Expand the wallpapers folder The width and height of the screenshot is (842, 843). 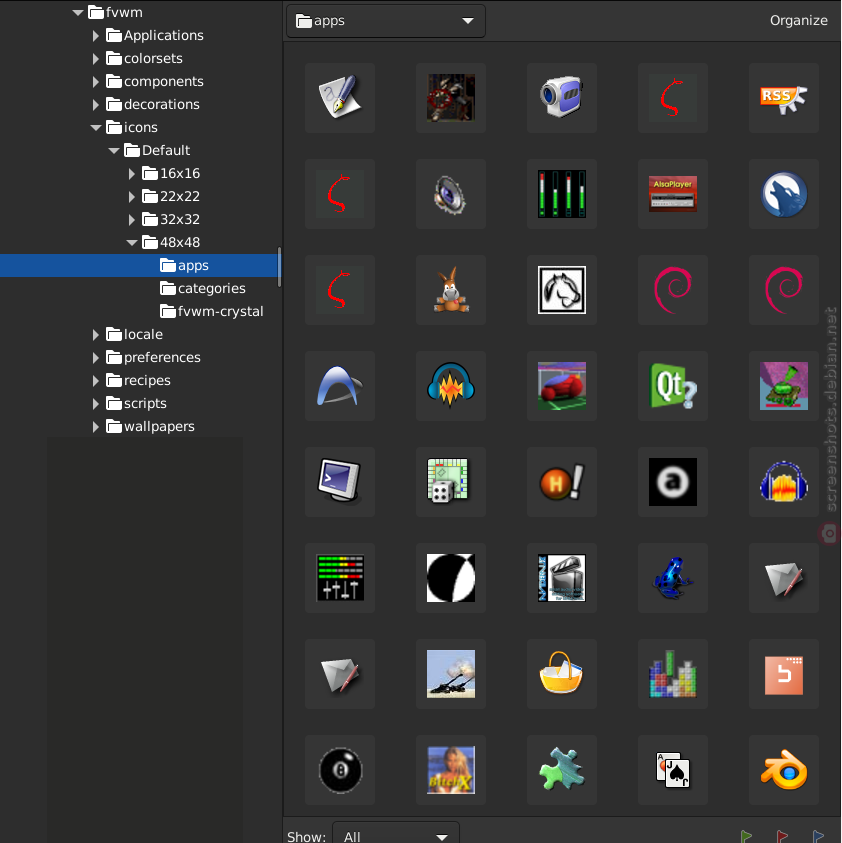[96, 427]
